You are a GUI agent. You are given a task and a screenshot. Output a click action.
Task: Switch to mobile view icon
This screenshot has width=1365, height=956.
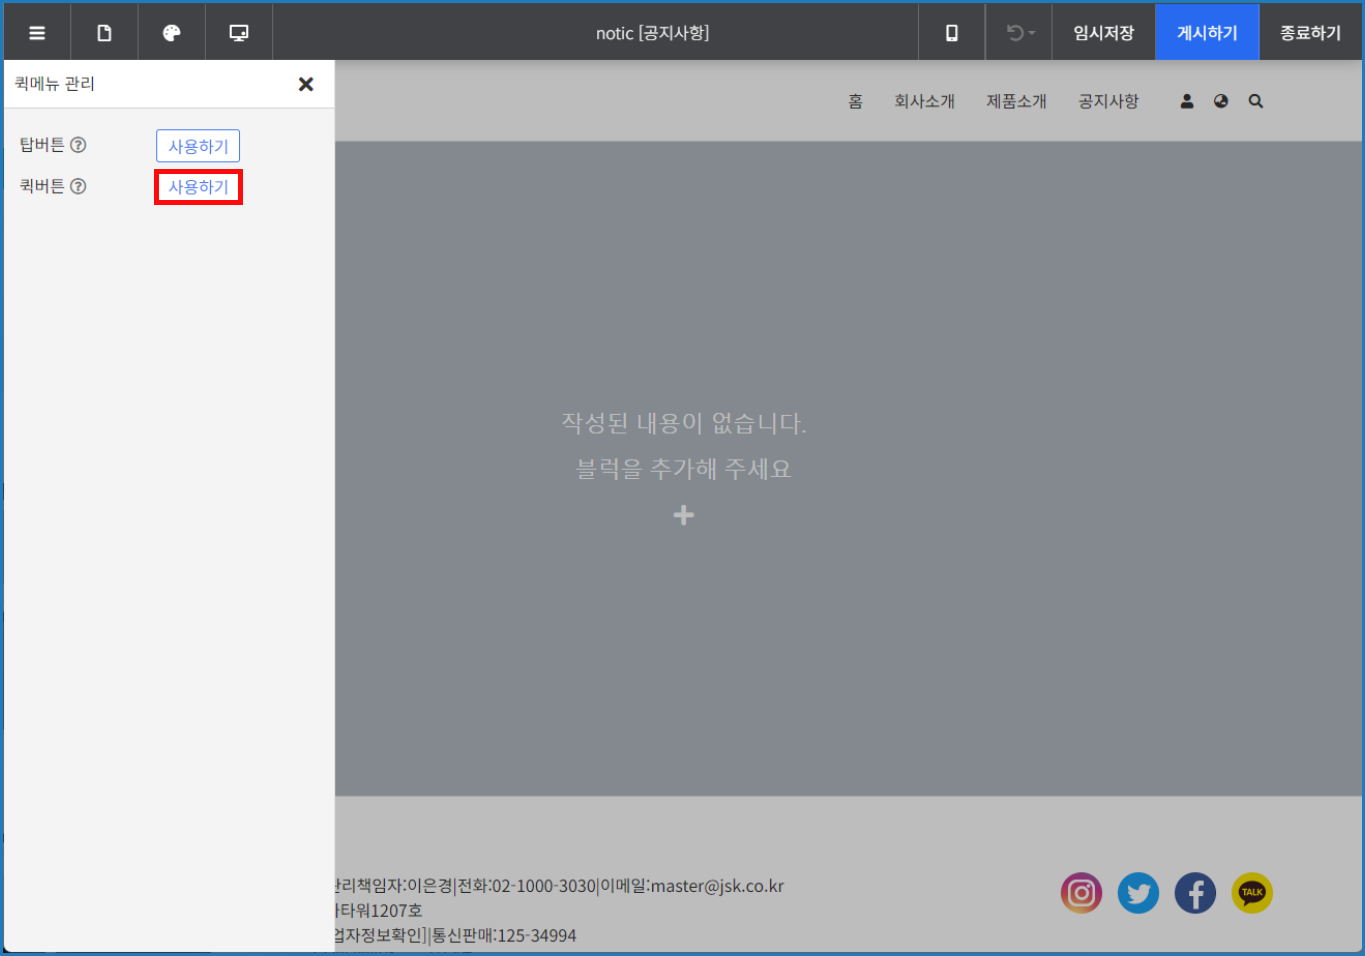951,33
